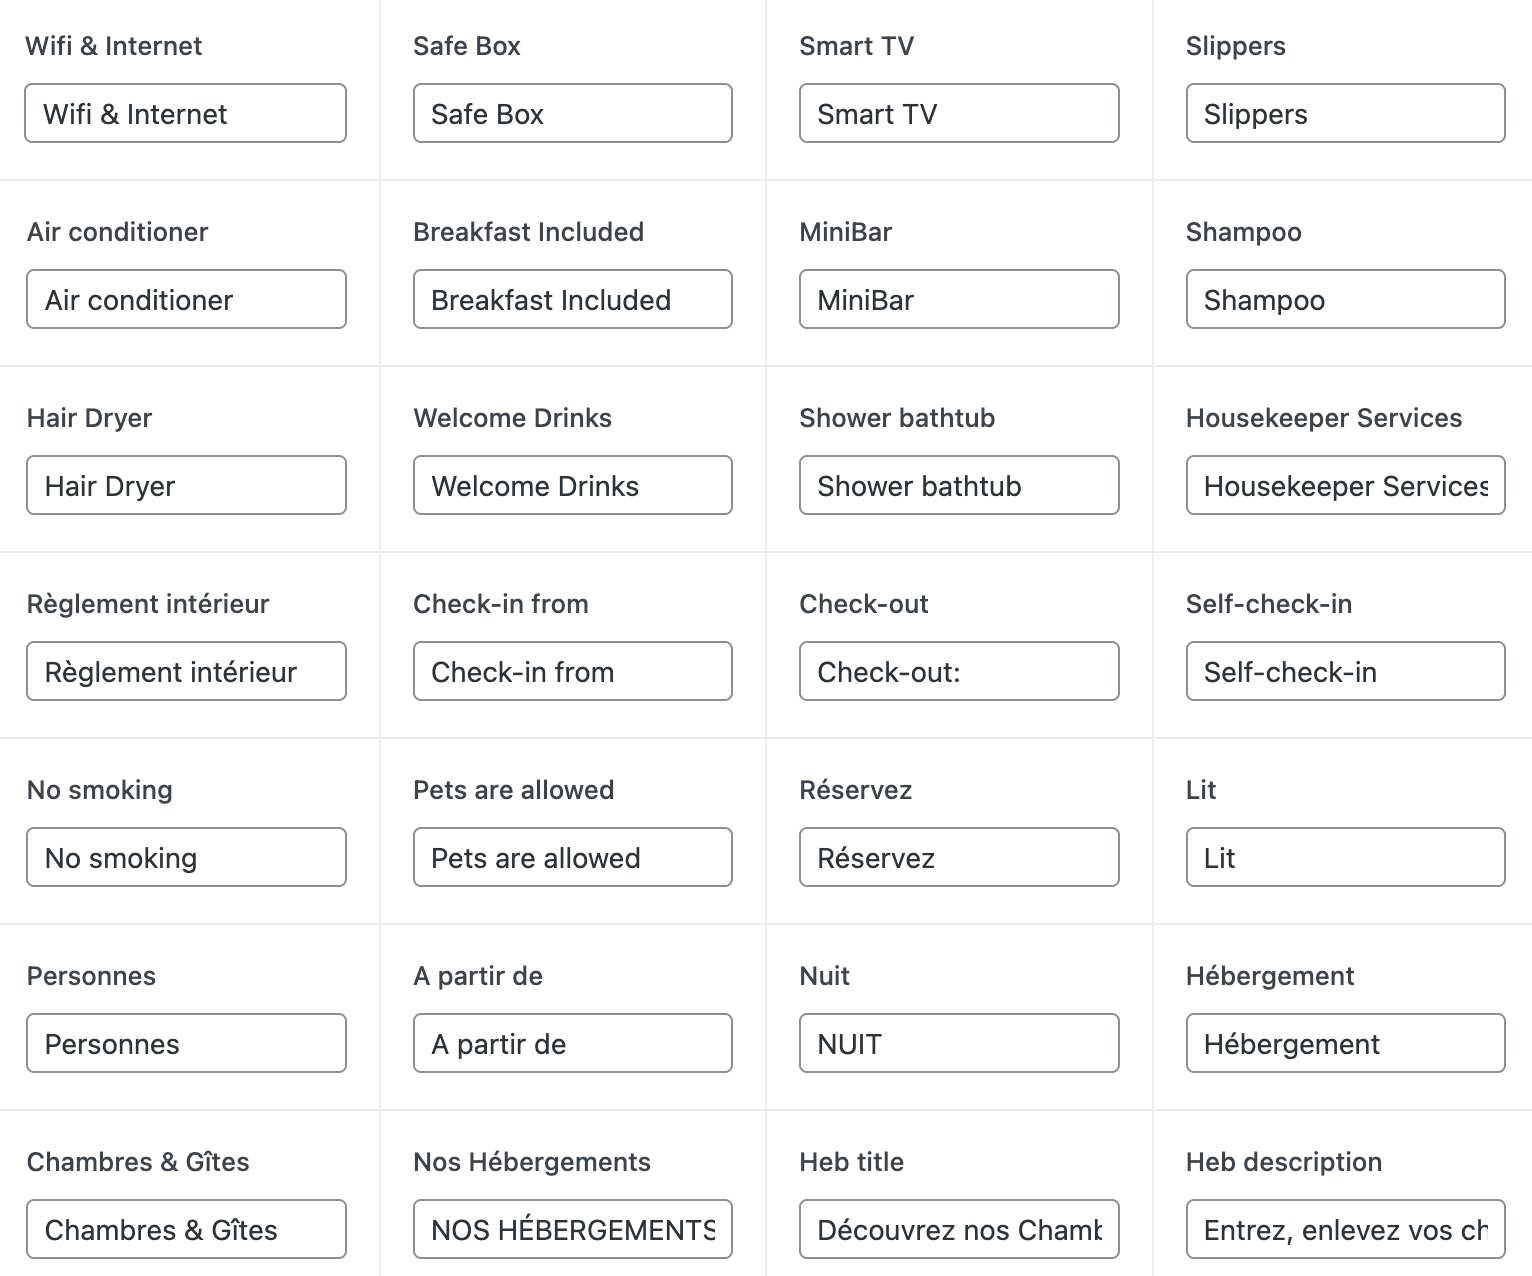Select the Réservez text input

(958, 858)
